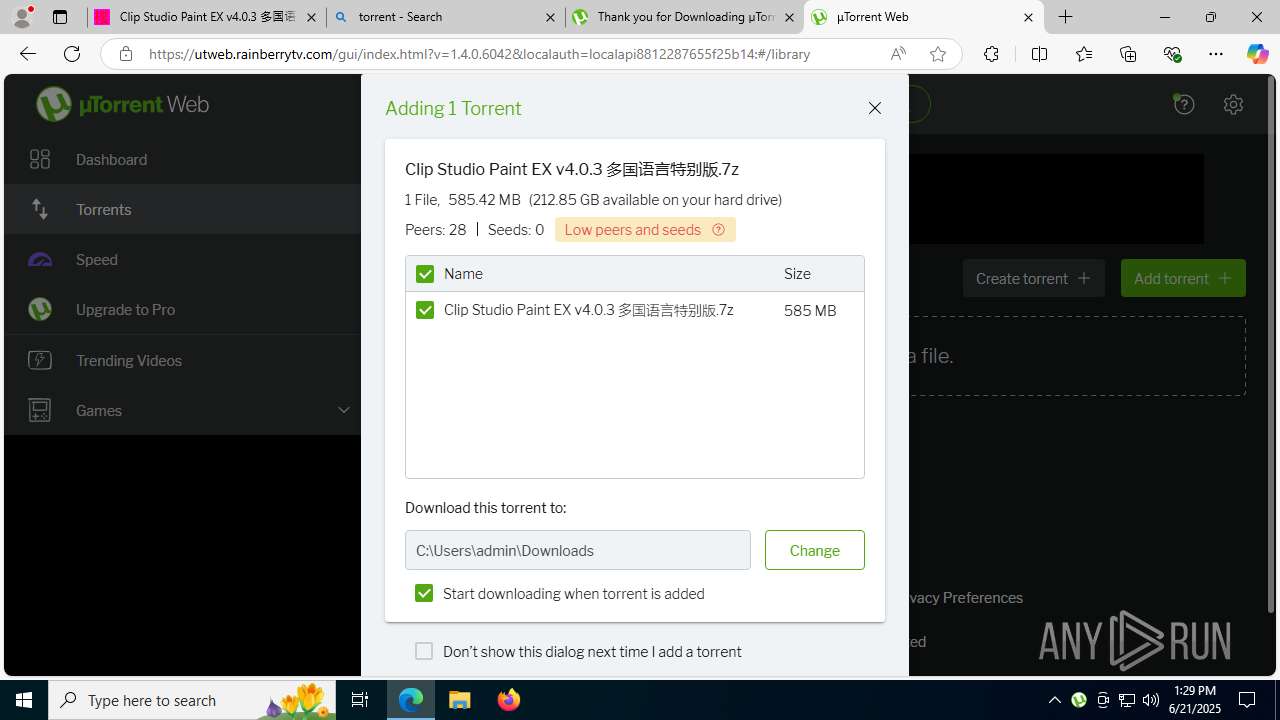Viewport: 1280px width, 720px height.
Task: Click the Change download folder button
Action: [x=815, y=550]
